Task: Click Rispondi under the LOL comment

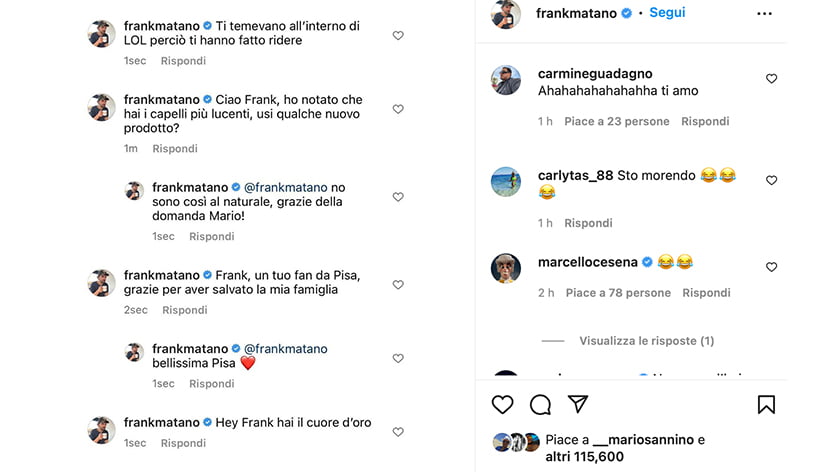Action: (x=183, y=61)
